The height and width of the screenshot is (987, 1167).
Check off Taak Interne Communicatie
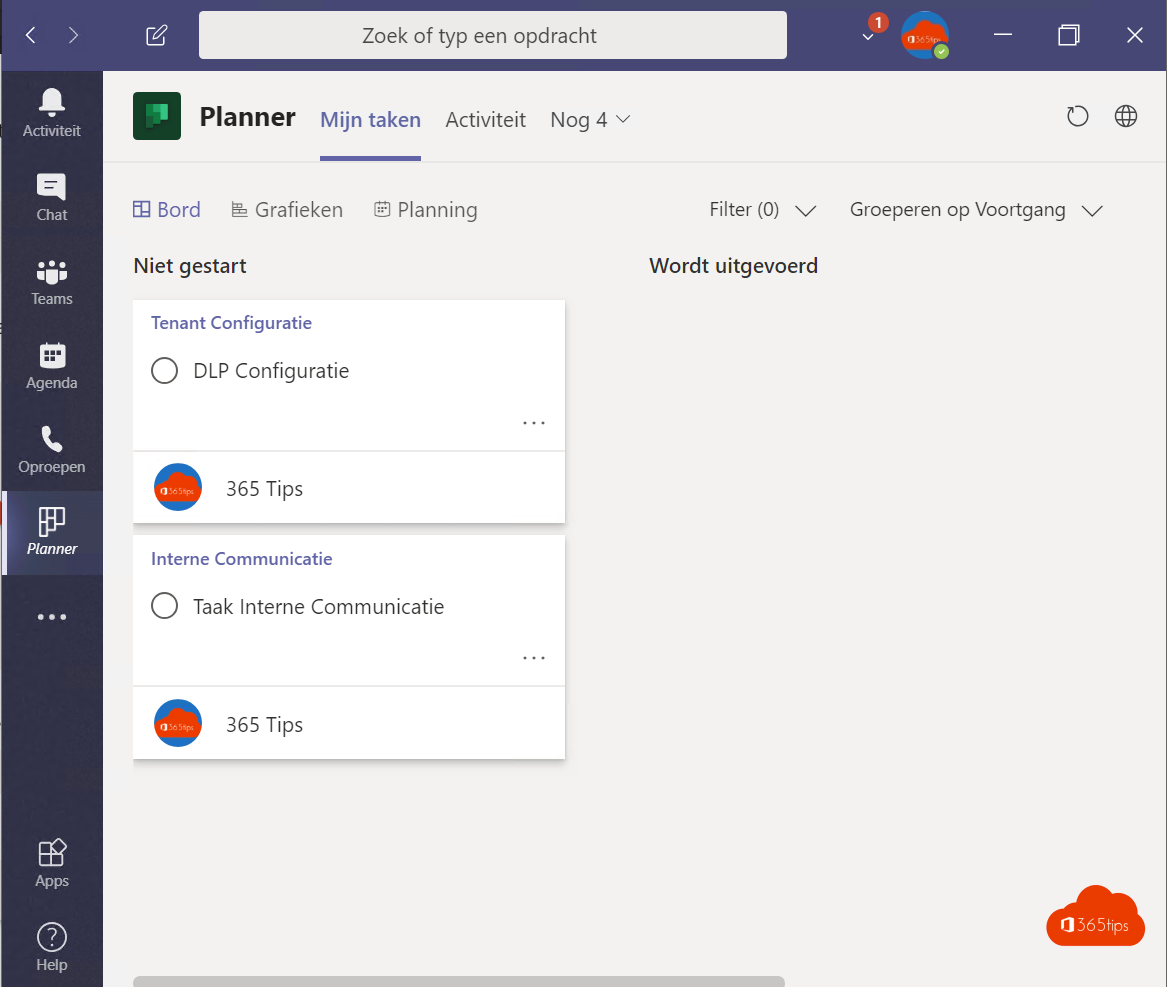(x=164, y=606)
